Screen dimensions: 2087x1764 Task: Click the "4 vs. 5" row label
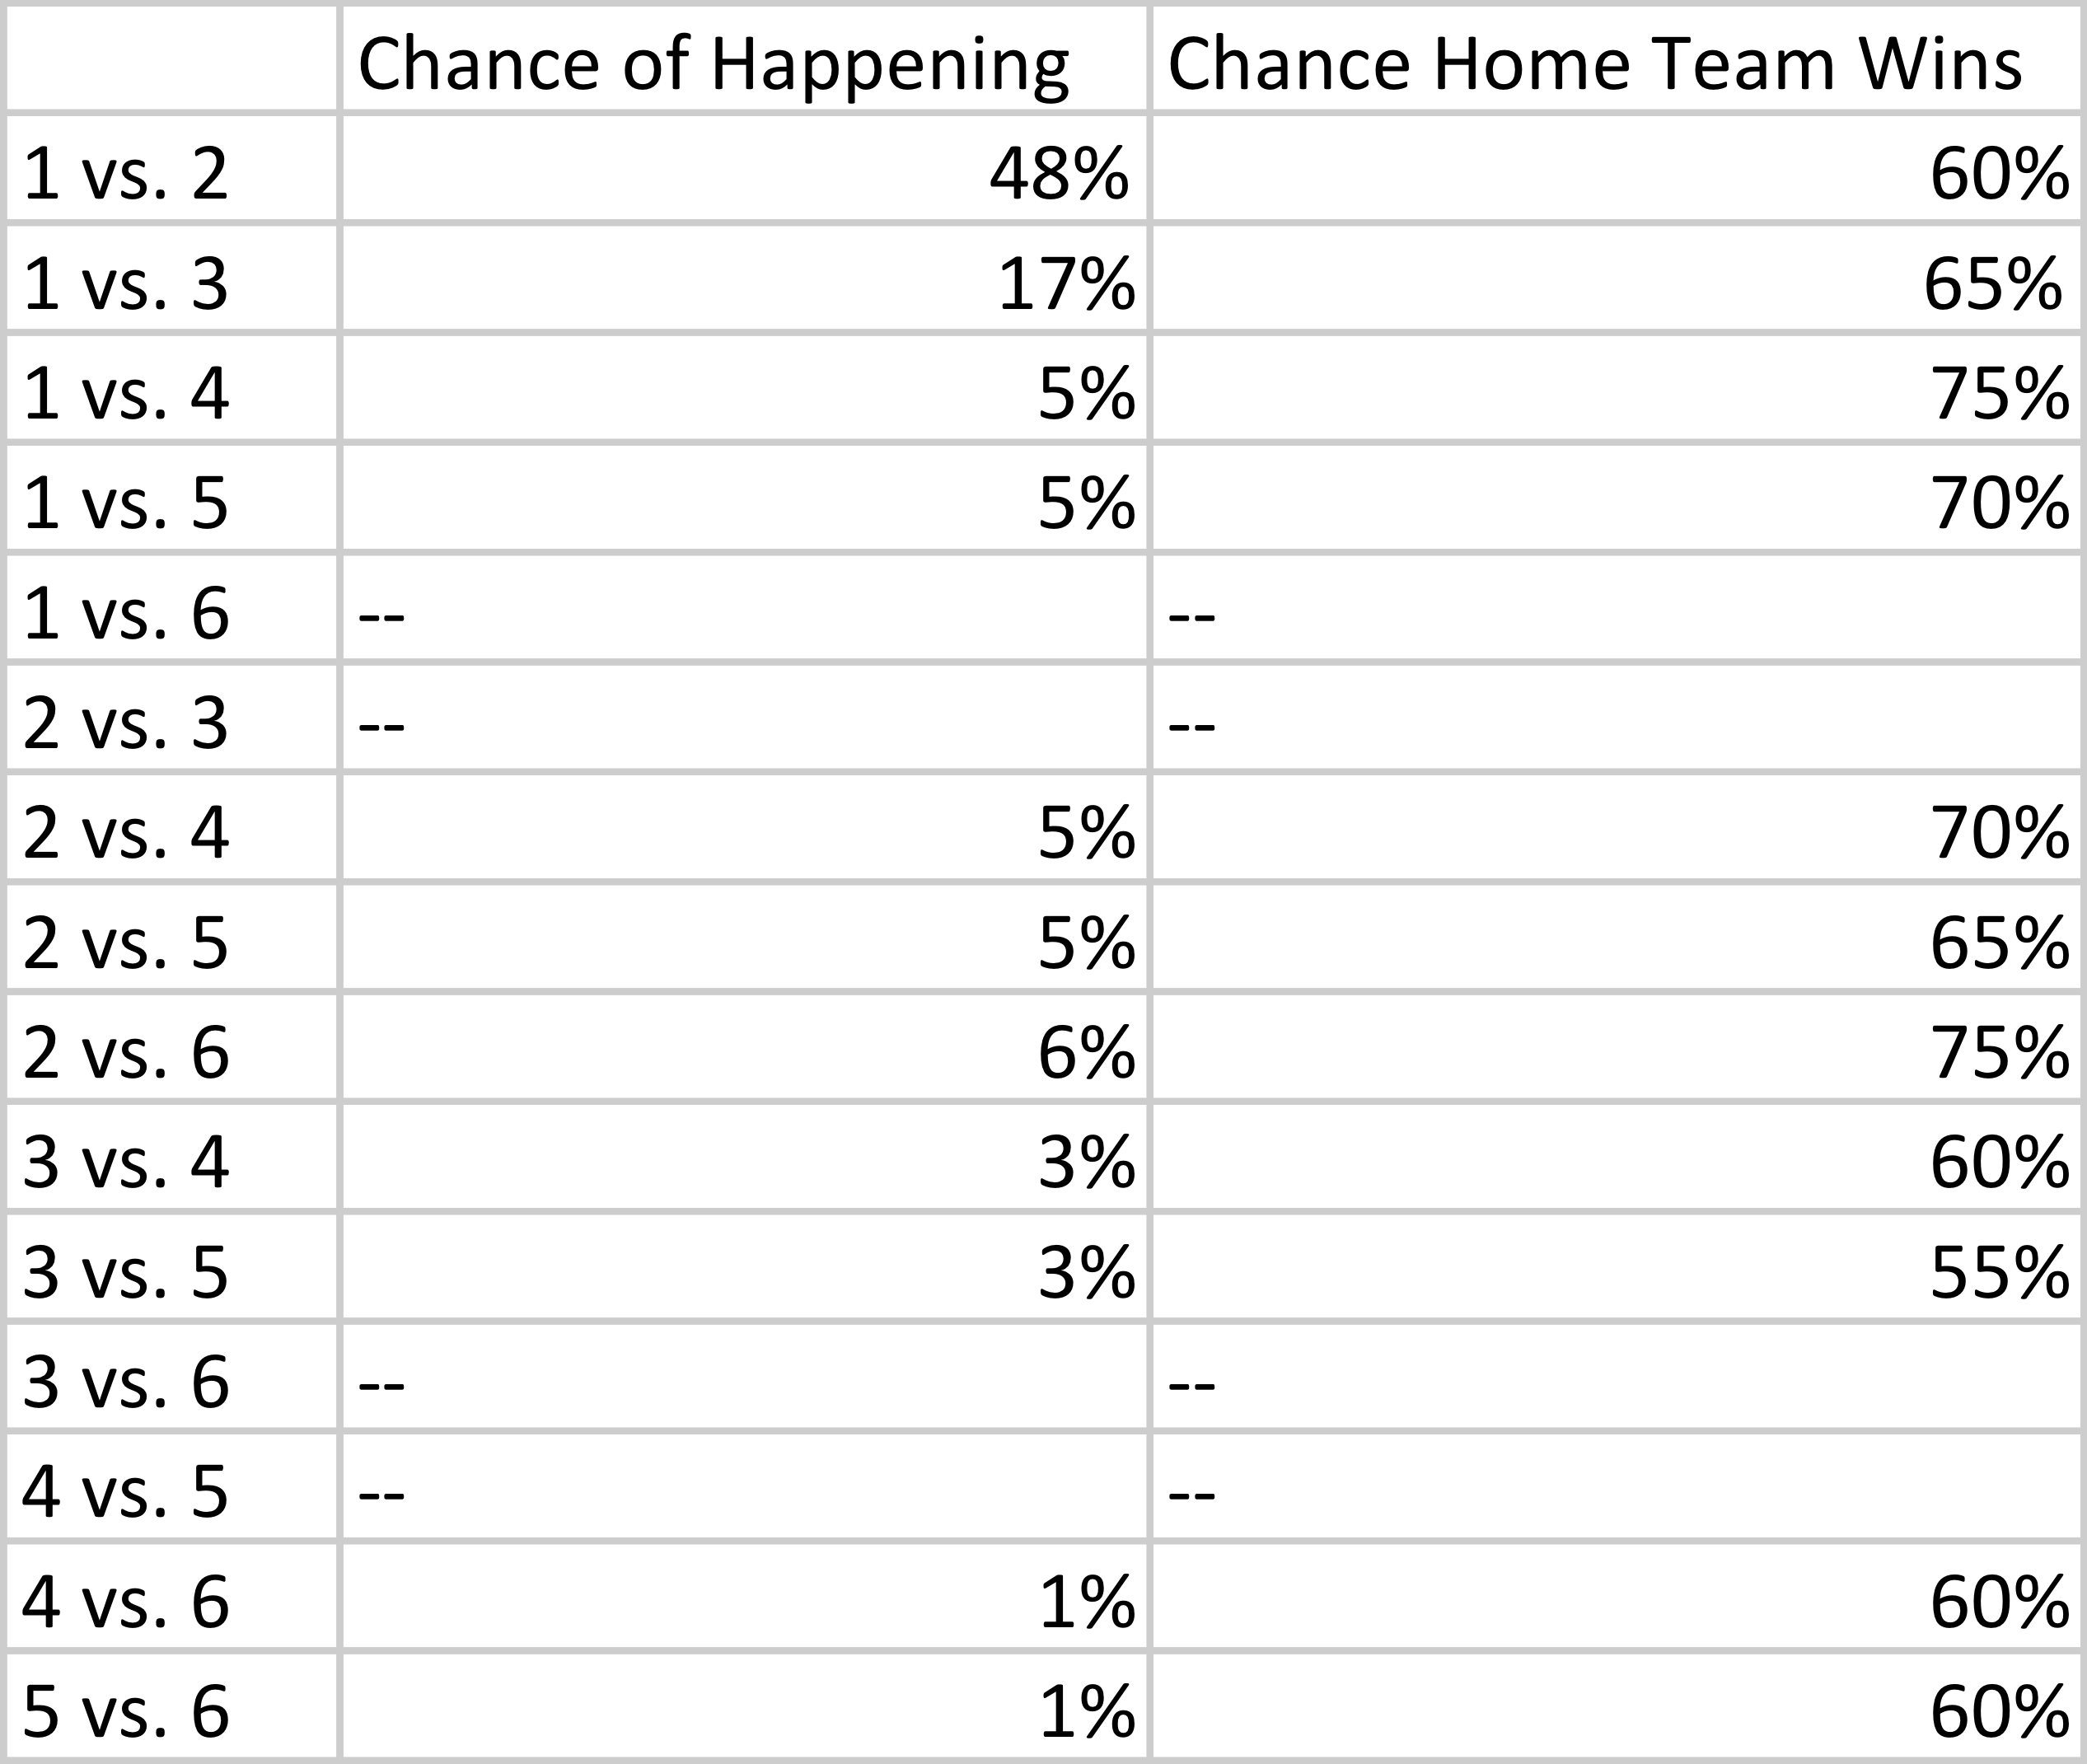tap(125, 1492)
